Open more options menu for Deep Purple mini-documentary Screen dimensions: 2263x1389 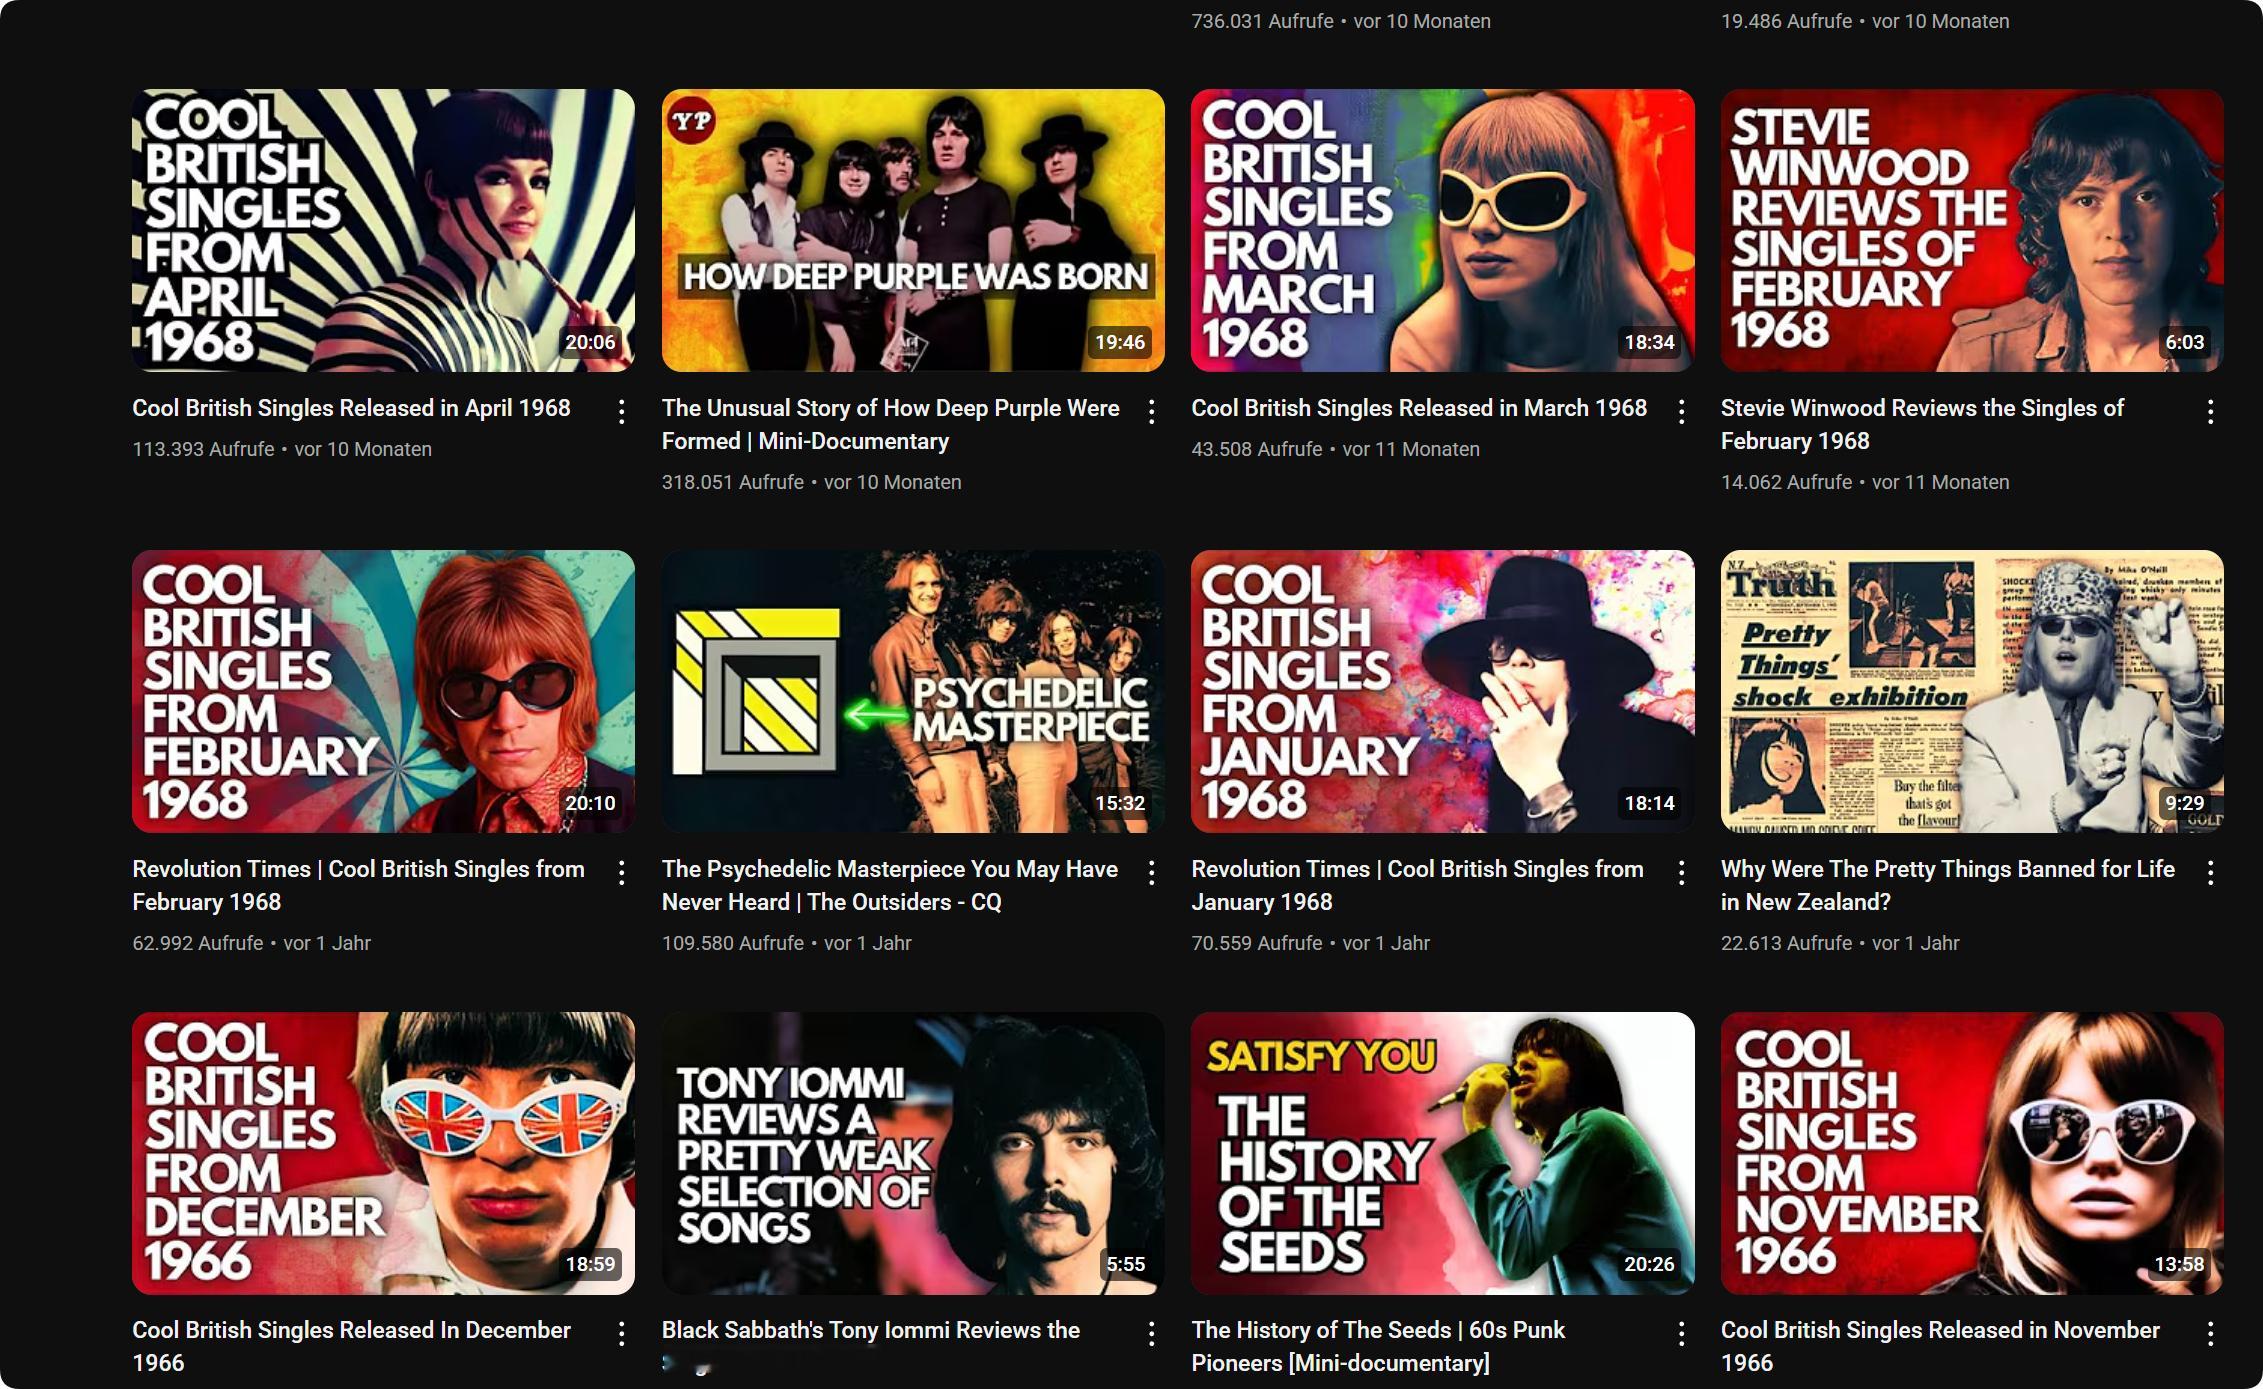[x=1151, y=411]
